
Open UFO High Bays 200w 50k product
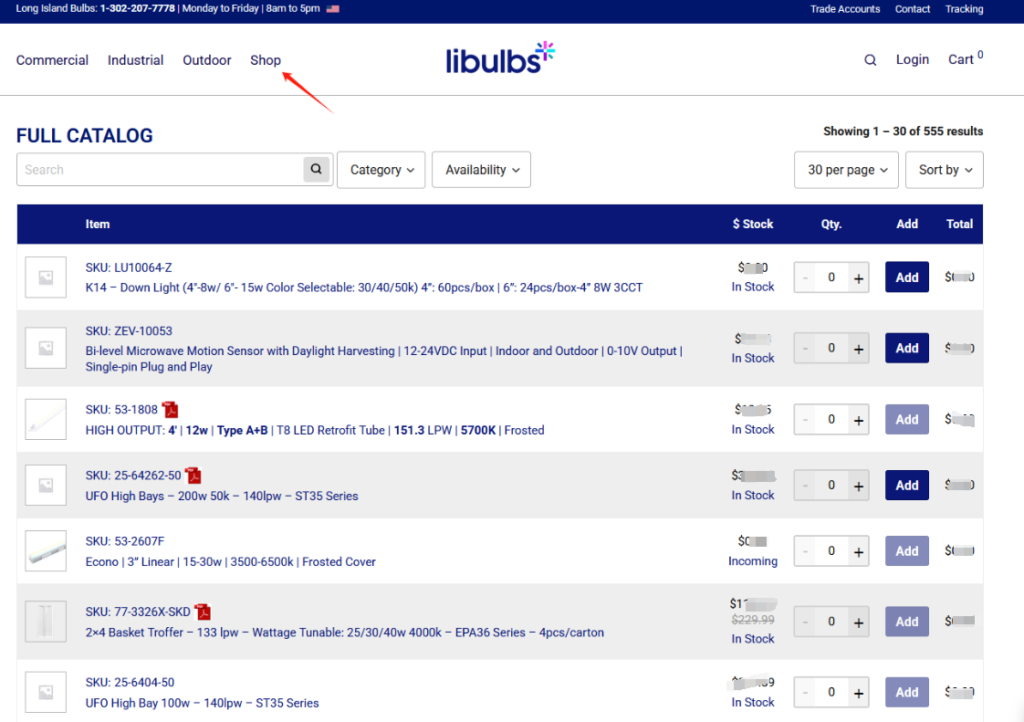pyautogui.click(x=222, y=496)
